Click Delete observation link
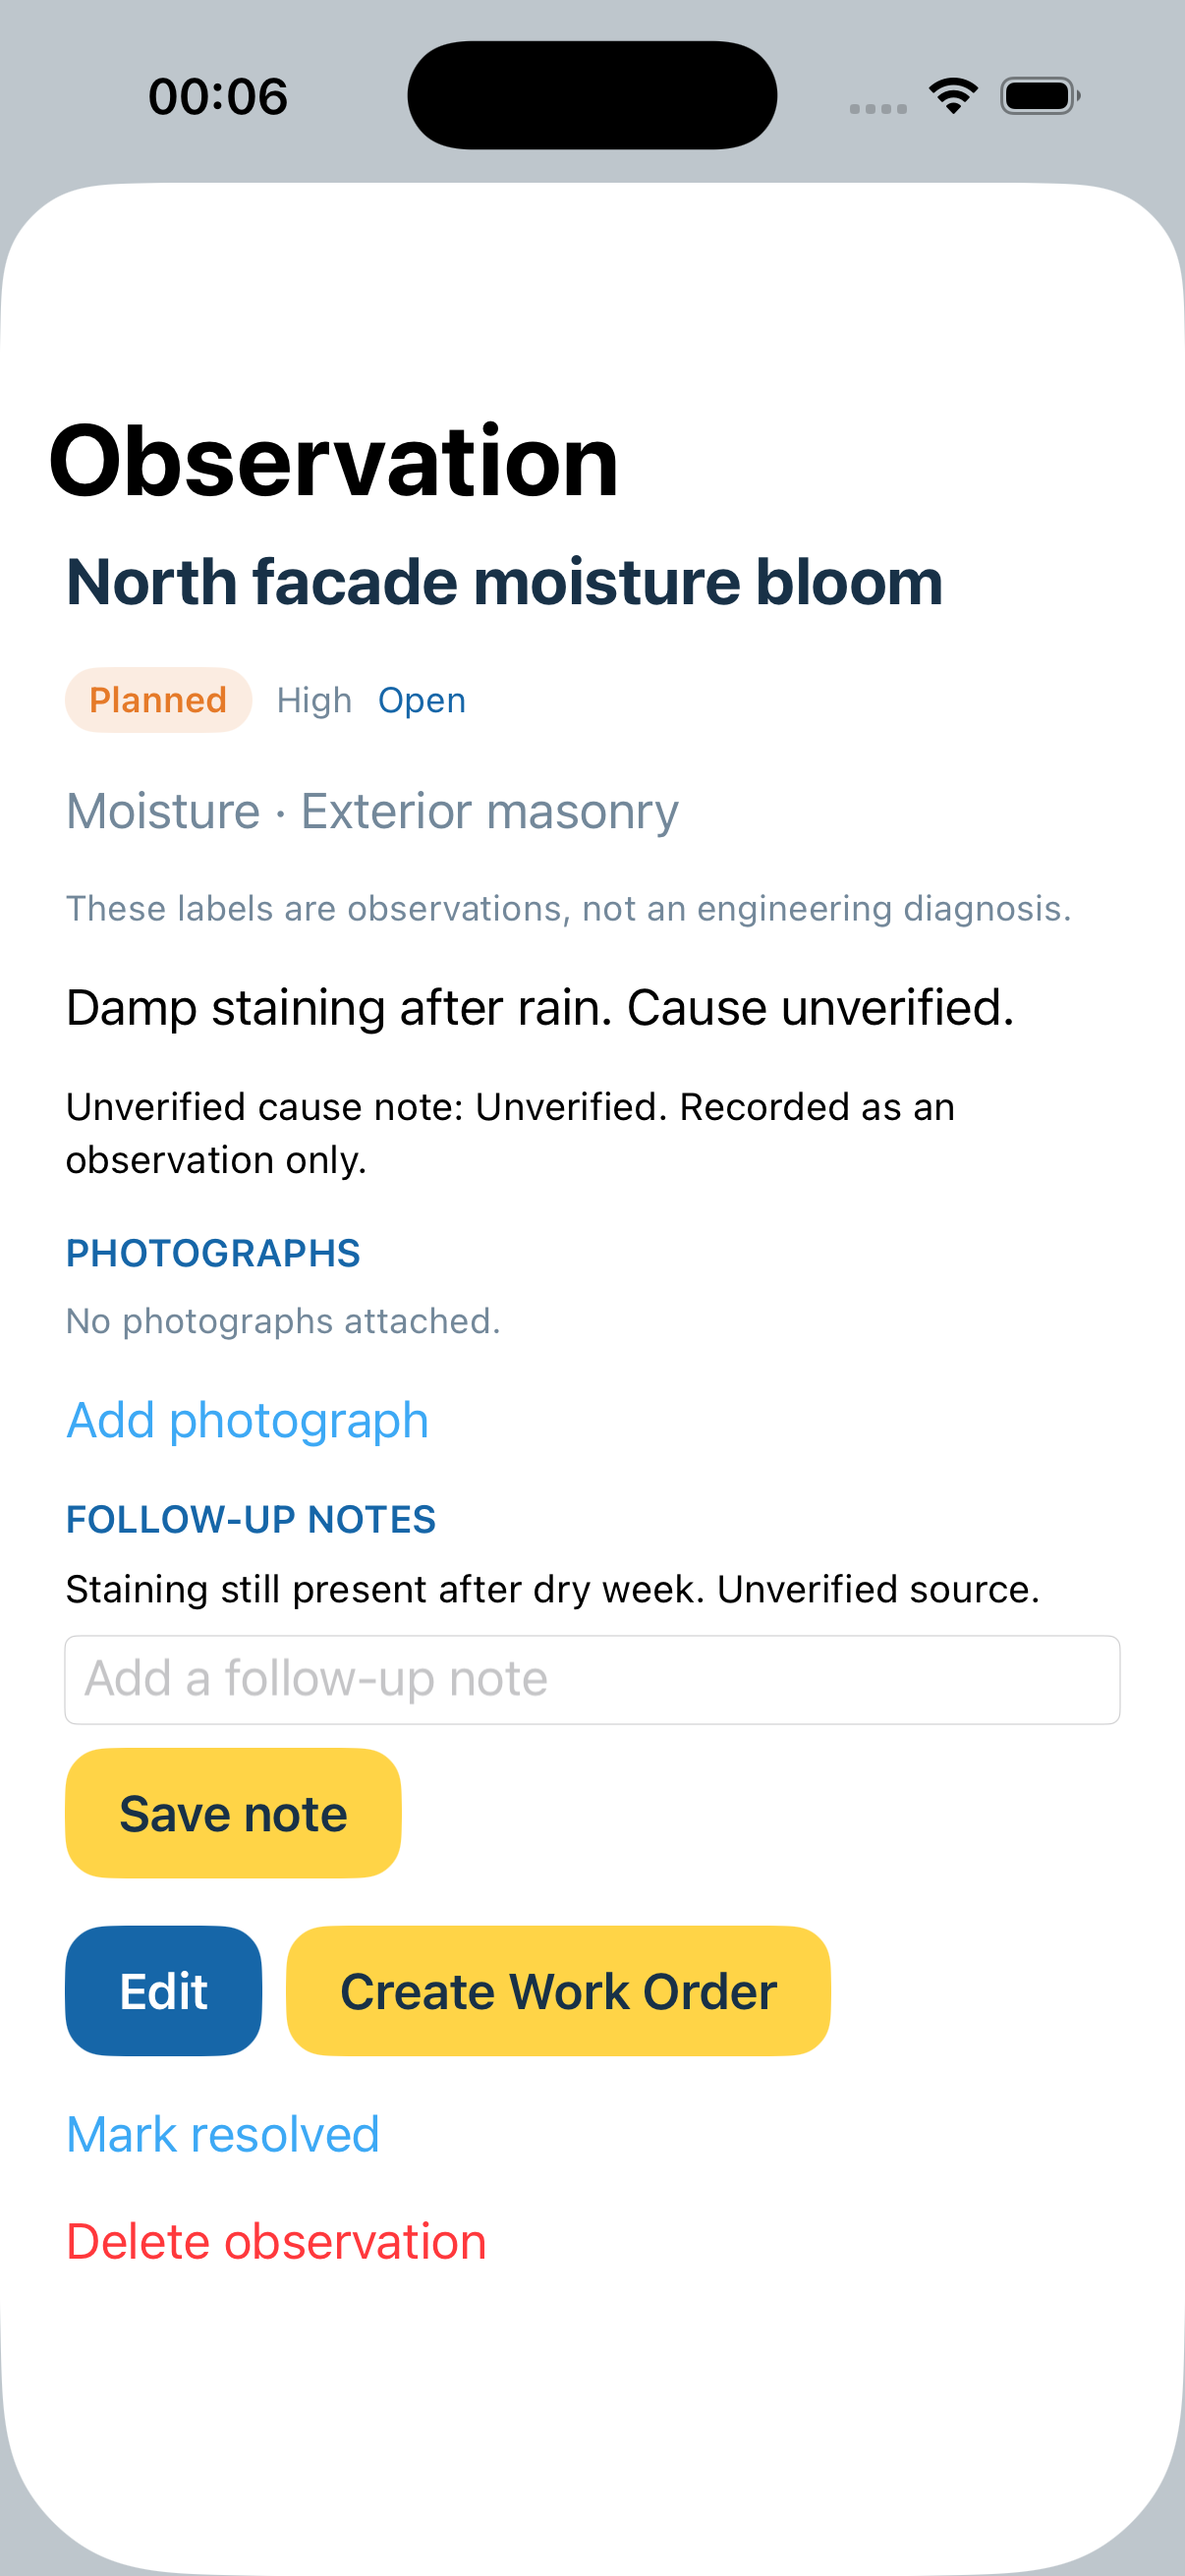Image resolution: width=1185 pixels, height=2576 pixels. (x=276, y=2242)
